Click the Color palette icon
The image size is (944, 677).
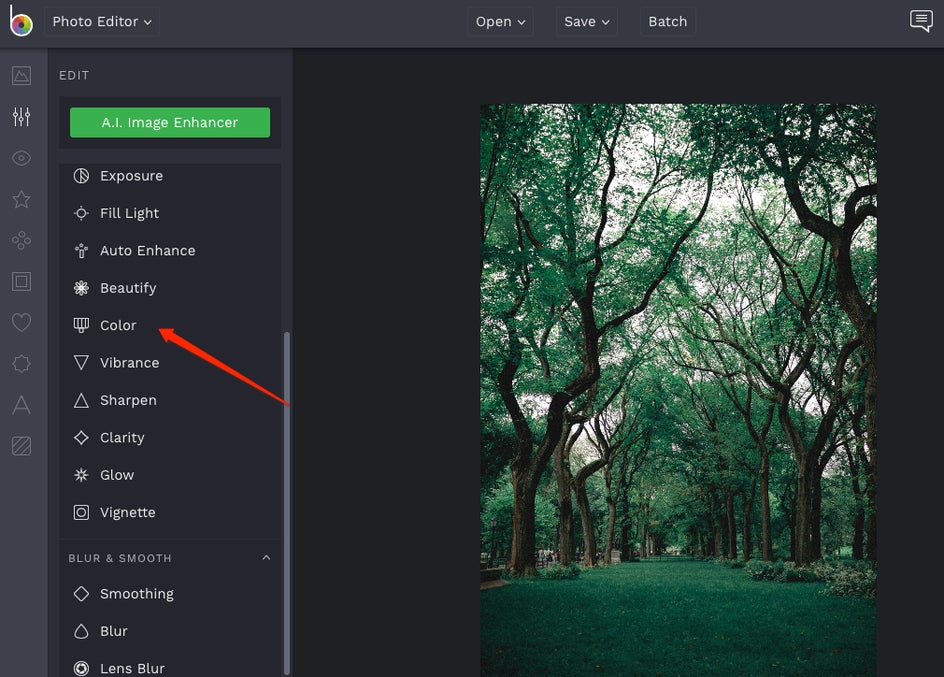click(x=81, y=326)
